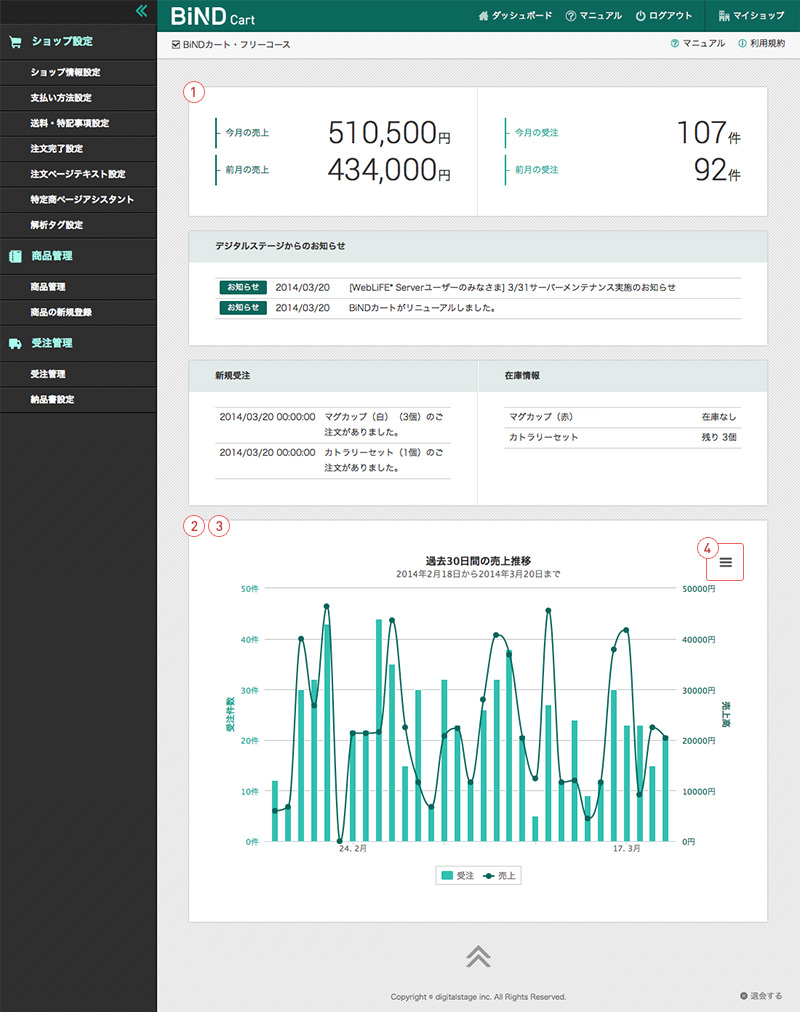Expand the 商品管理 section header
Image resolution: width=800 pixels, height=1012 pixels.
point(52,256)
